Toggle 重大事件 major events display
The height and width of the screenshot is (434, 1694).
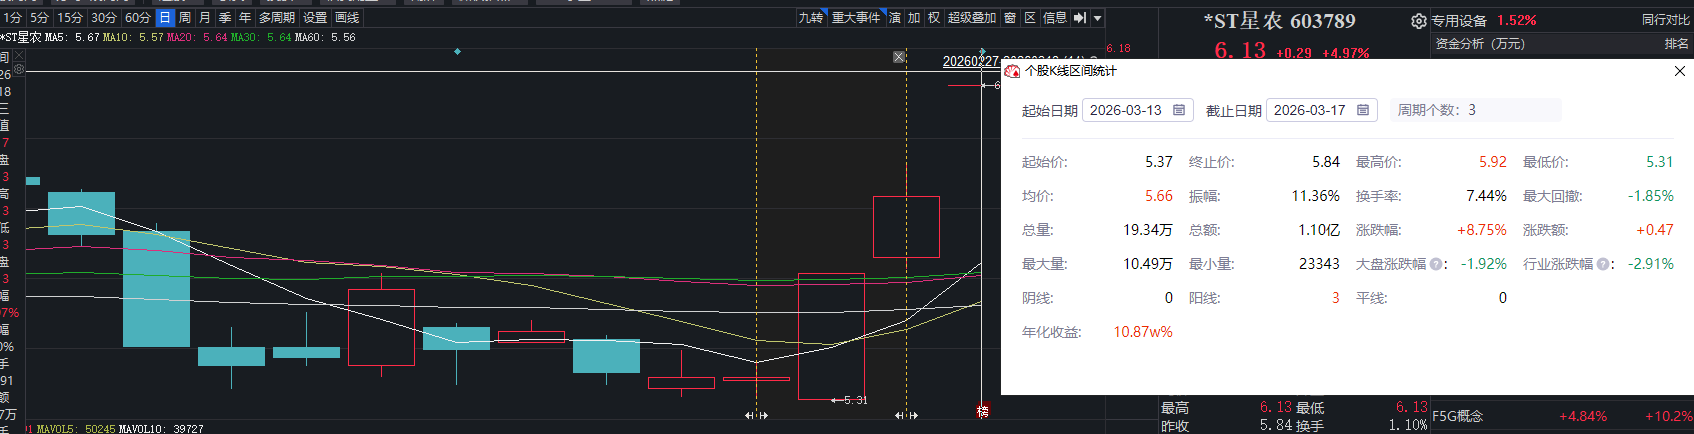click(856, 18)
